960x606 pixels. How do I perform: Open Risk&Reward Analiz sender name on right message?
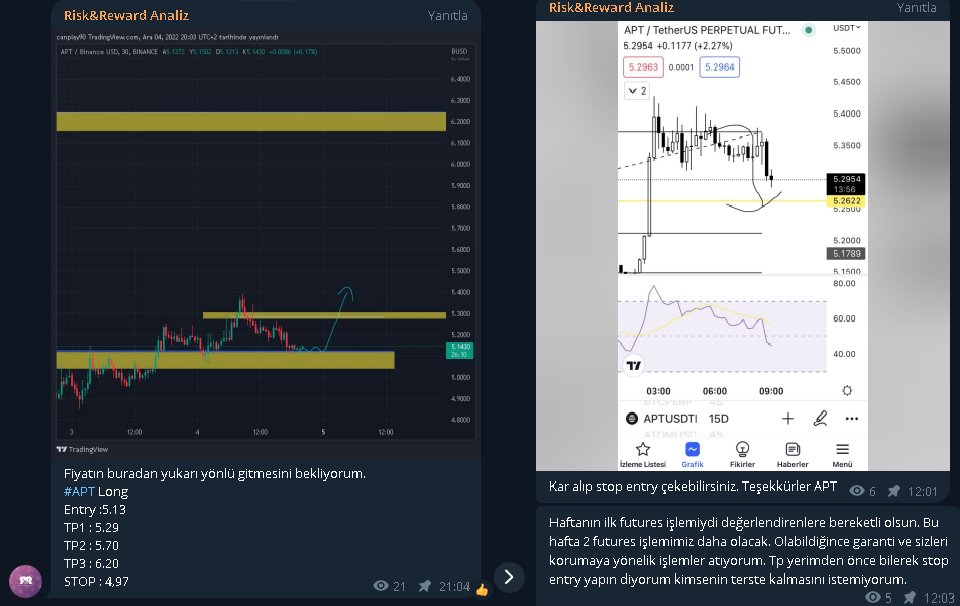coord(611,7)
